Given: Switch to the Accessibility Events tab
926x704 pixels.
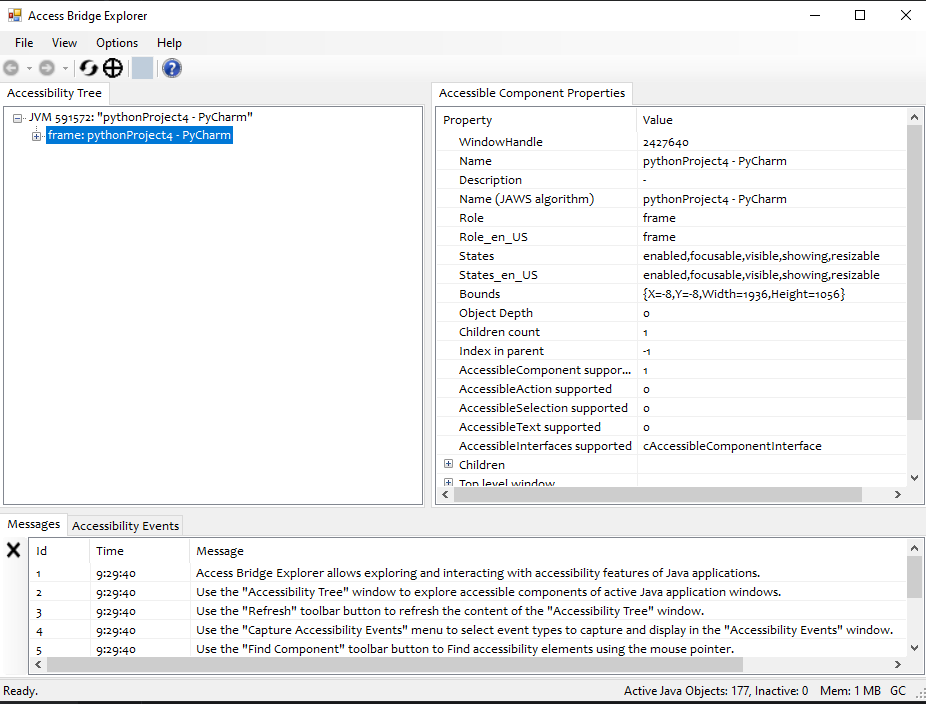Looking at the screenshot, I should (125, 526).
